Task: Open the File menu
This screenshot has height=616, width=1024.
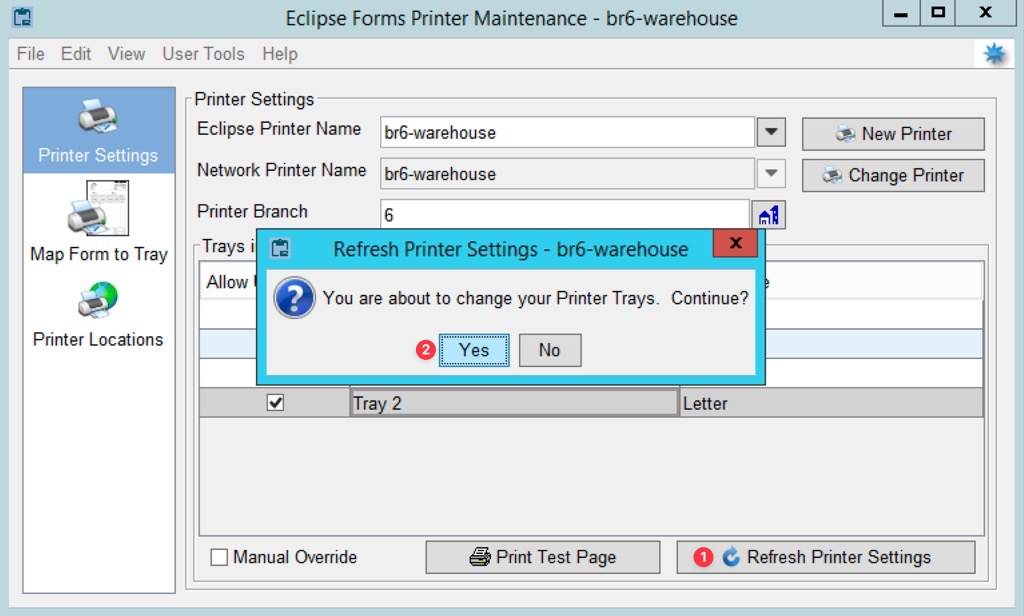Action: (x=31, y=54)
